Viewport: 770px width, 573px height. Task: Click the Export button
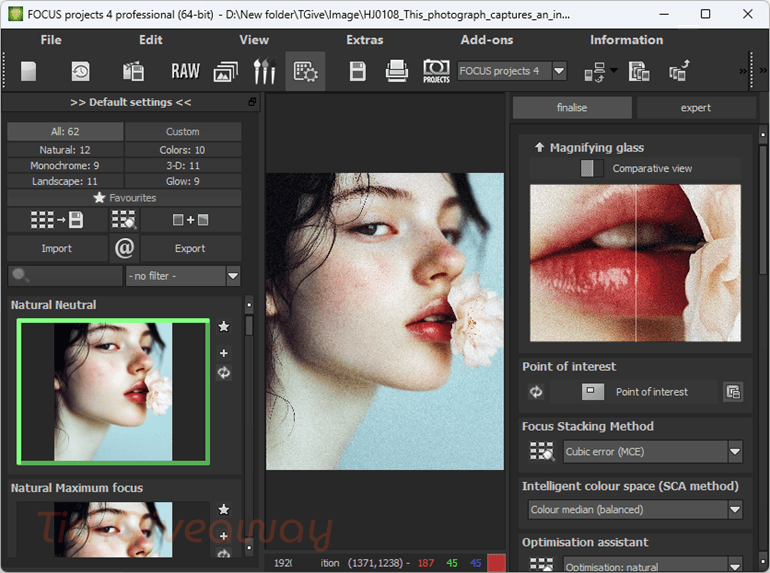coord(191,248)
